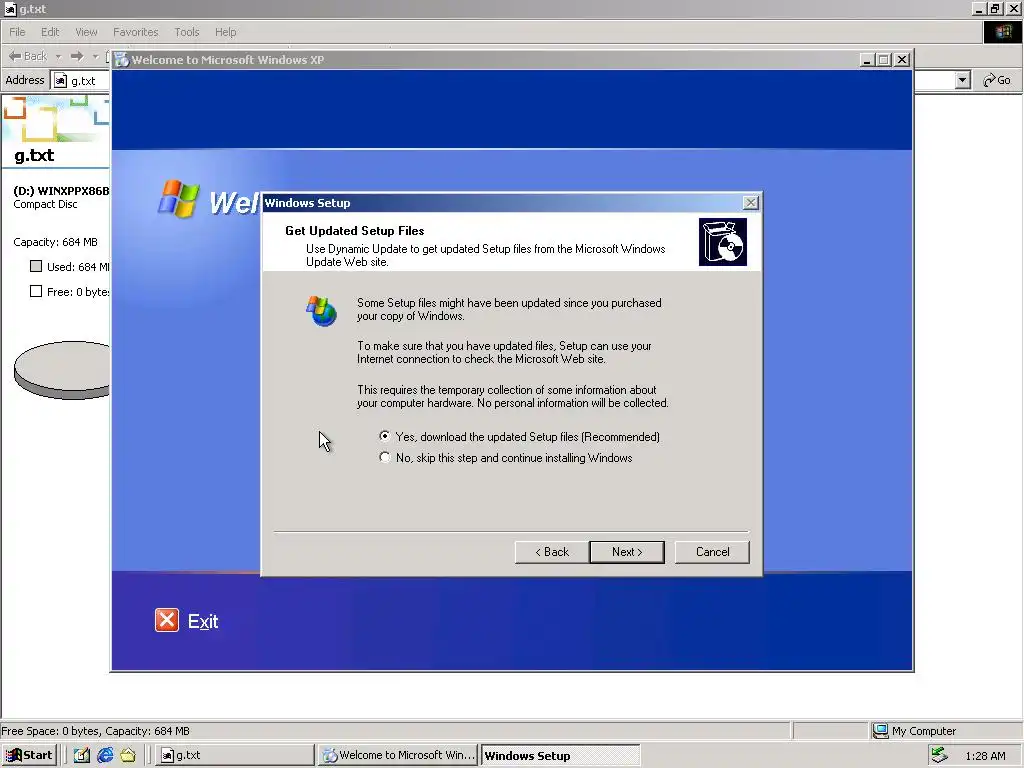The height and width of the screenshot is (768, 1024).
Task: Click the Capacity: 684 MB text
Action: pyautogui.click(x=56, y=242)
